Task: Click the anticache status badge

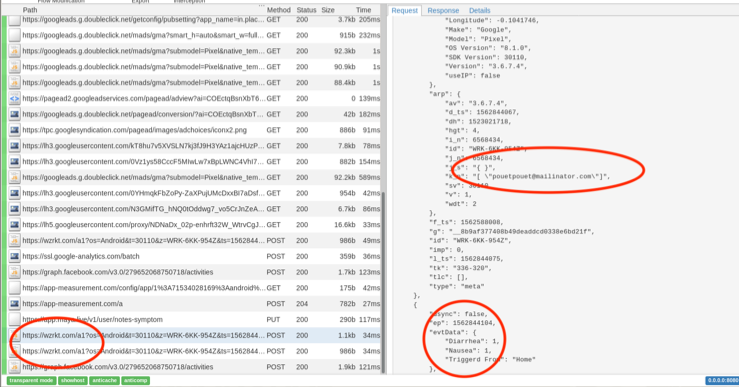Action: (104, 380)
